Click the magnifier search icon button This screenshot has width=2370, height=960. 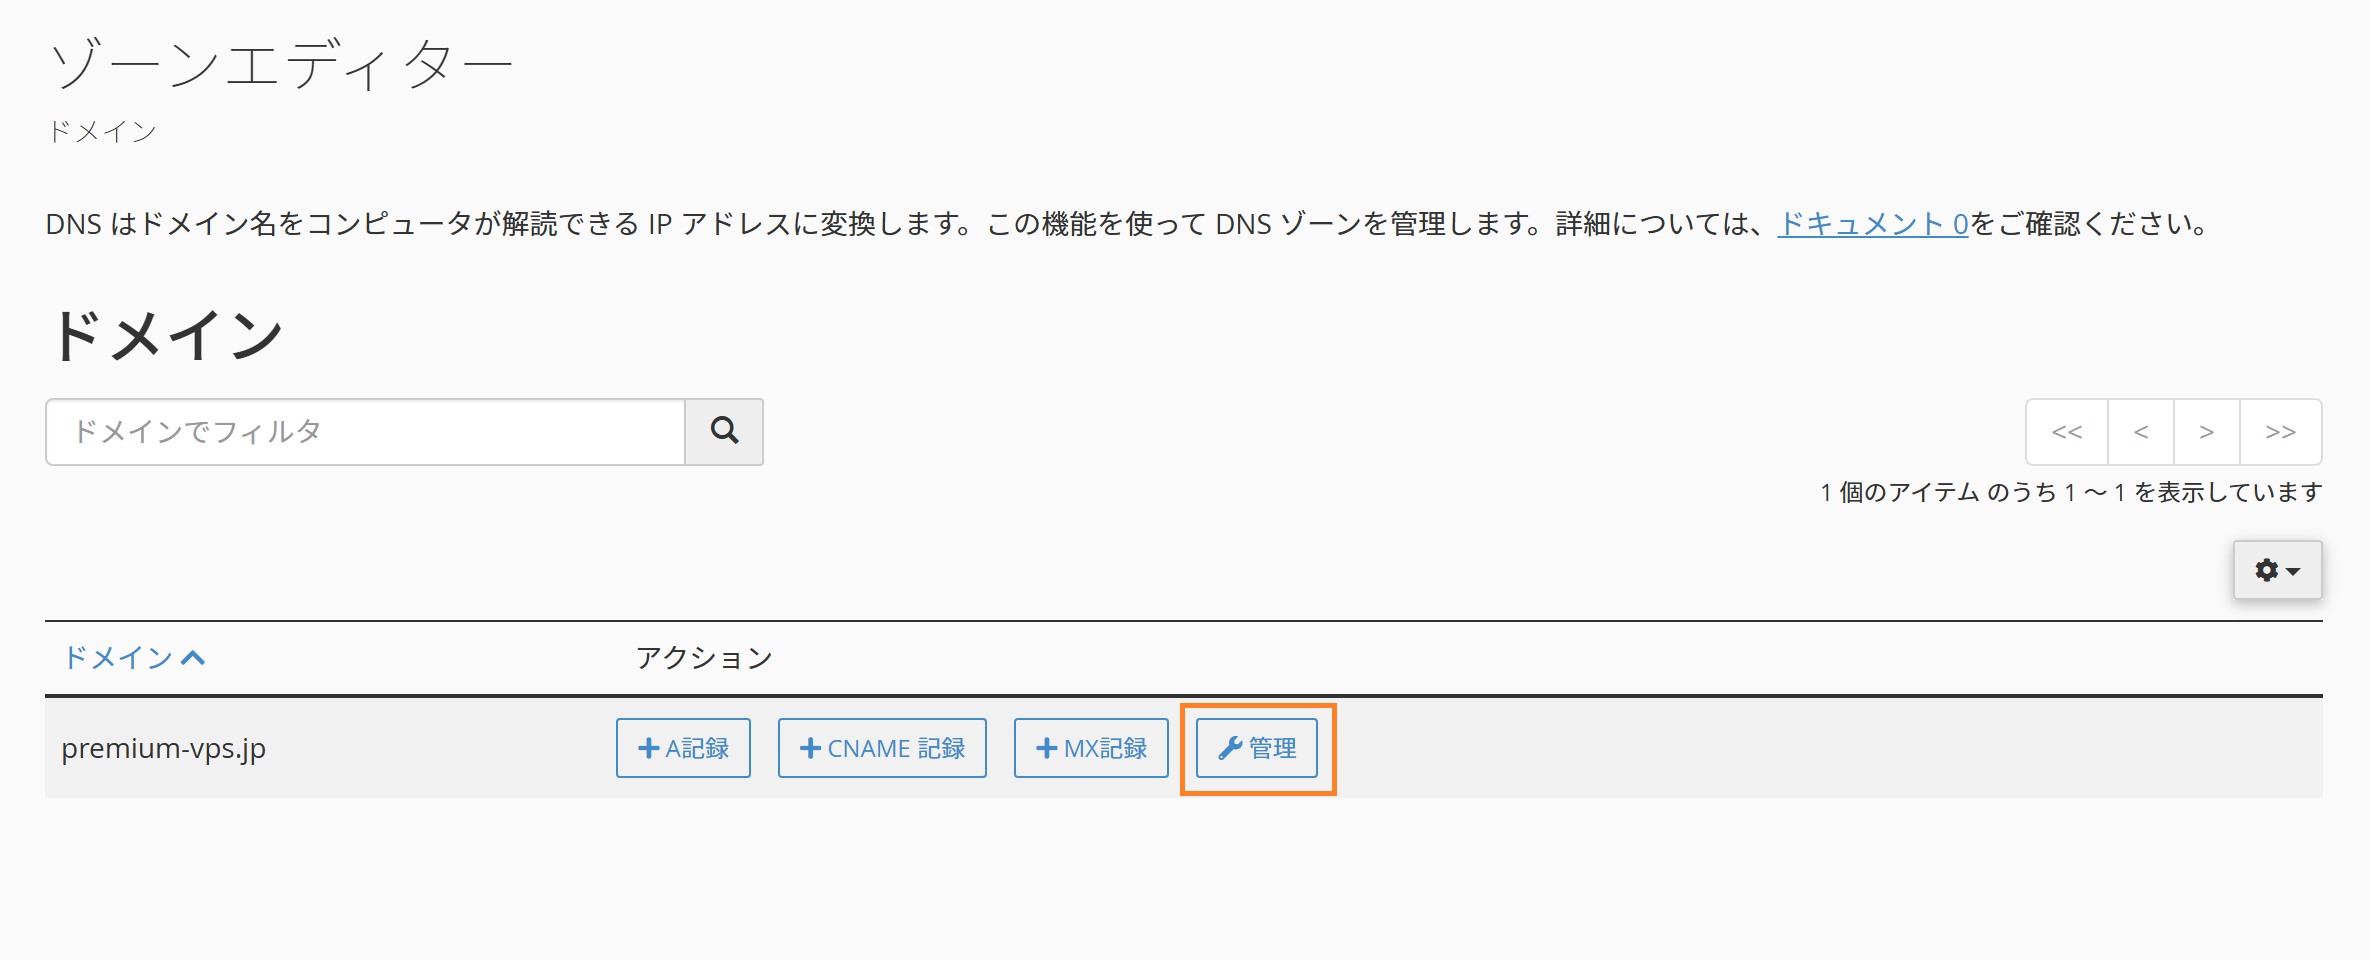click(724, 432)
